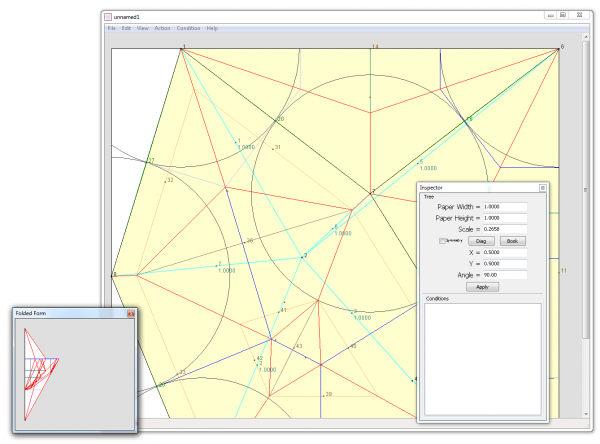Select the Scale value field
This screenshot has height=444, width=600.
pyautogui.click(x=505, y=230)
